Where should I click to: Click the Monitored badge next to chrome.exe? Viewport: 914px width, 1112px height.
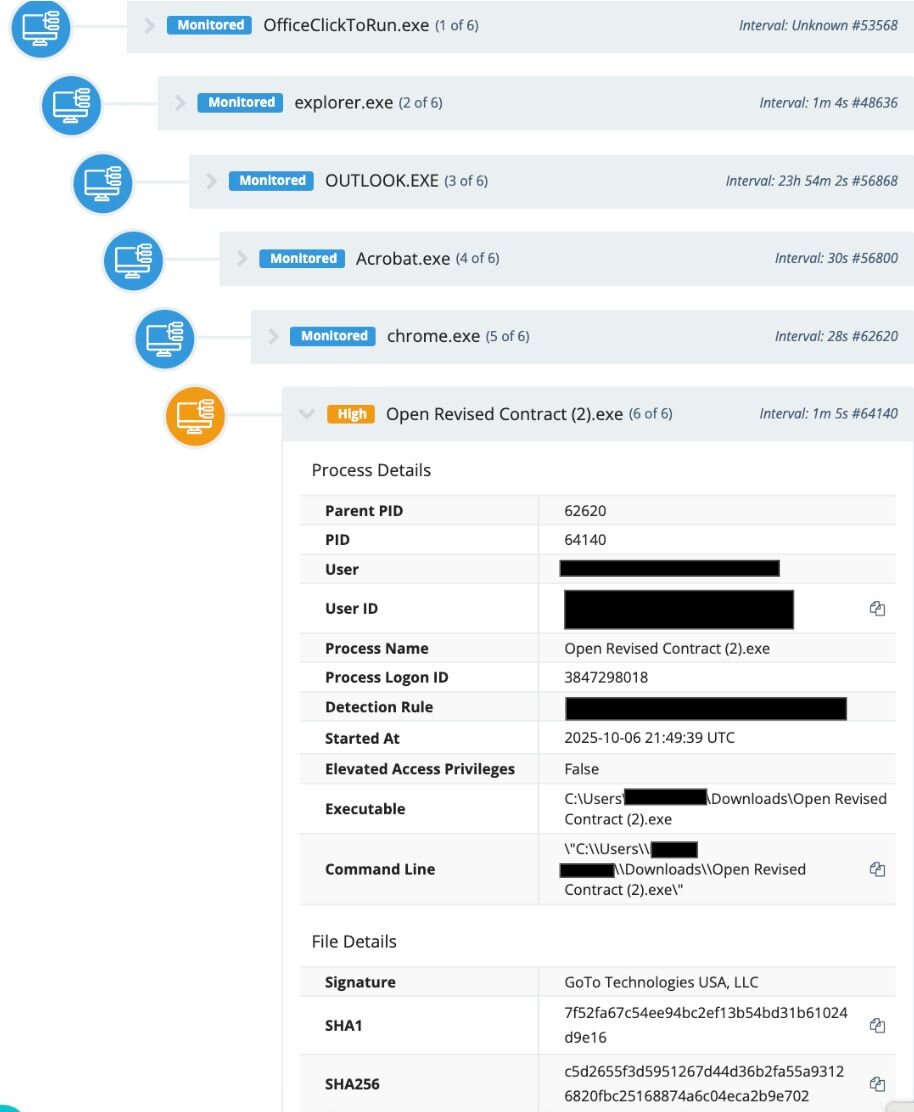tap(334, 336)
